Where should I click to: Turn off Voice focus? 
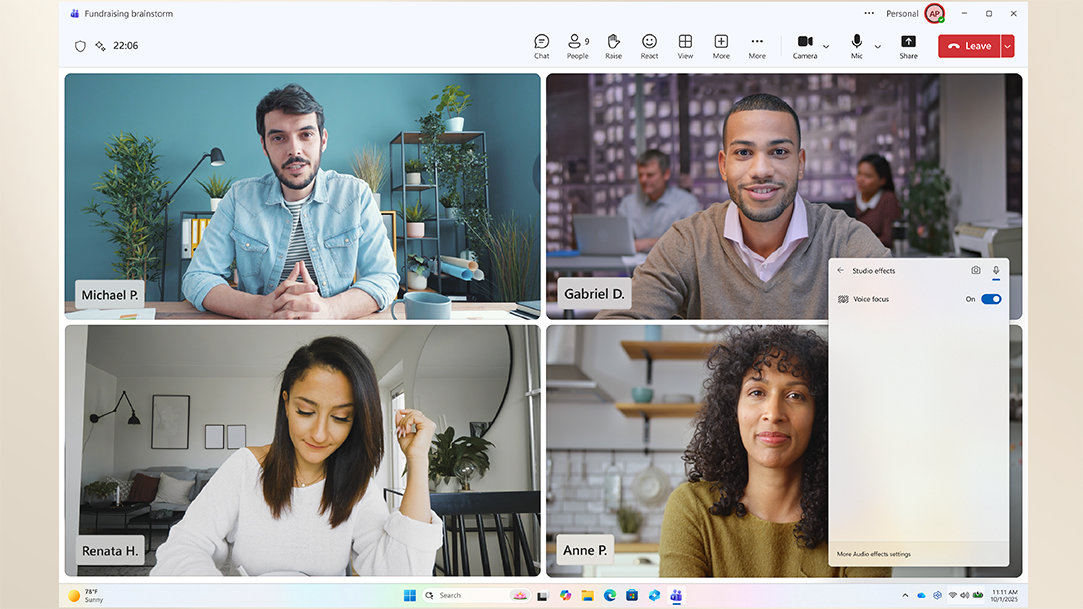point(990,298)
